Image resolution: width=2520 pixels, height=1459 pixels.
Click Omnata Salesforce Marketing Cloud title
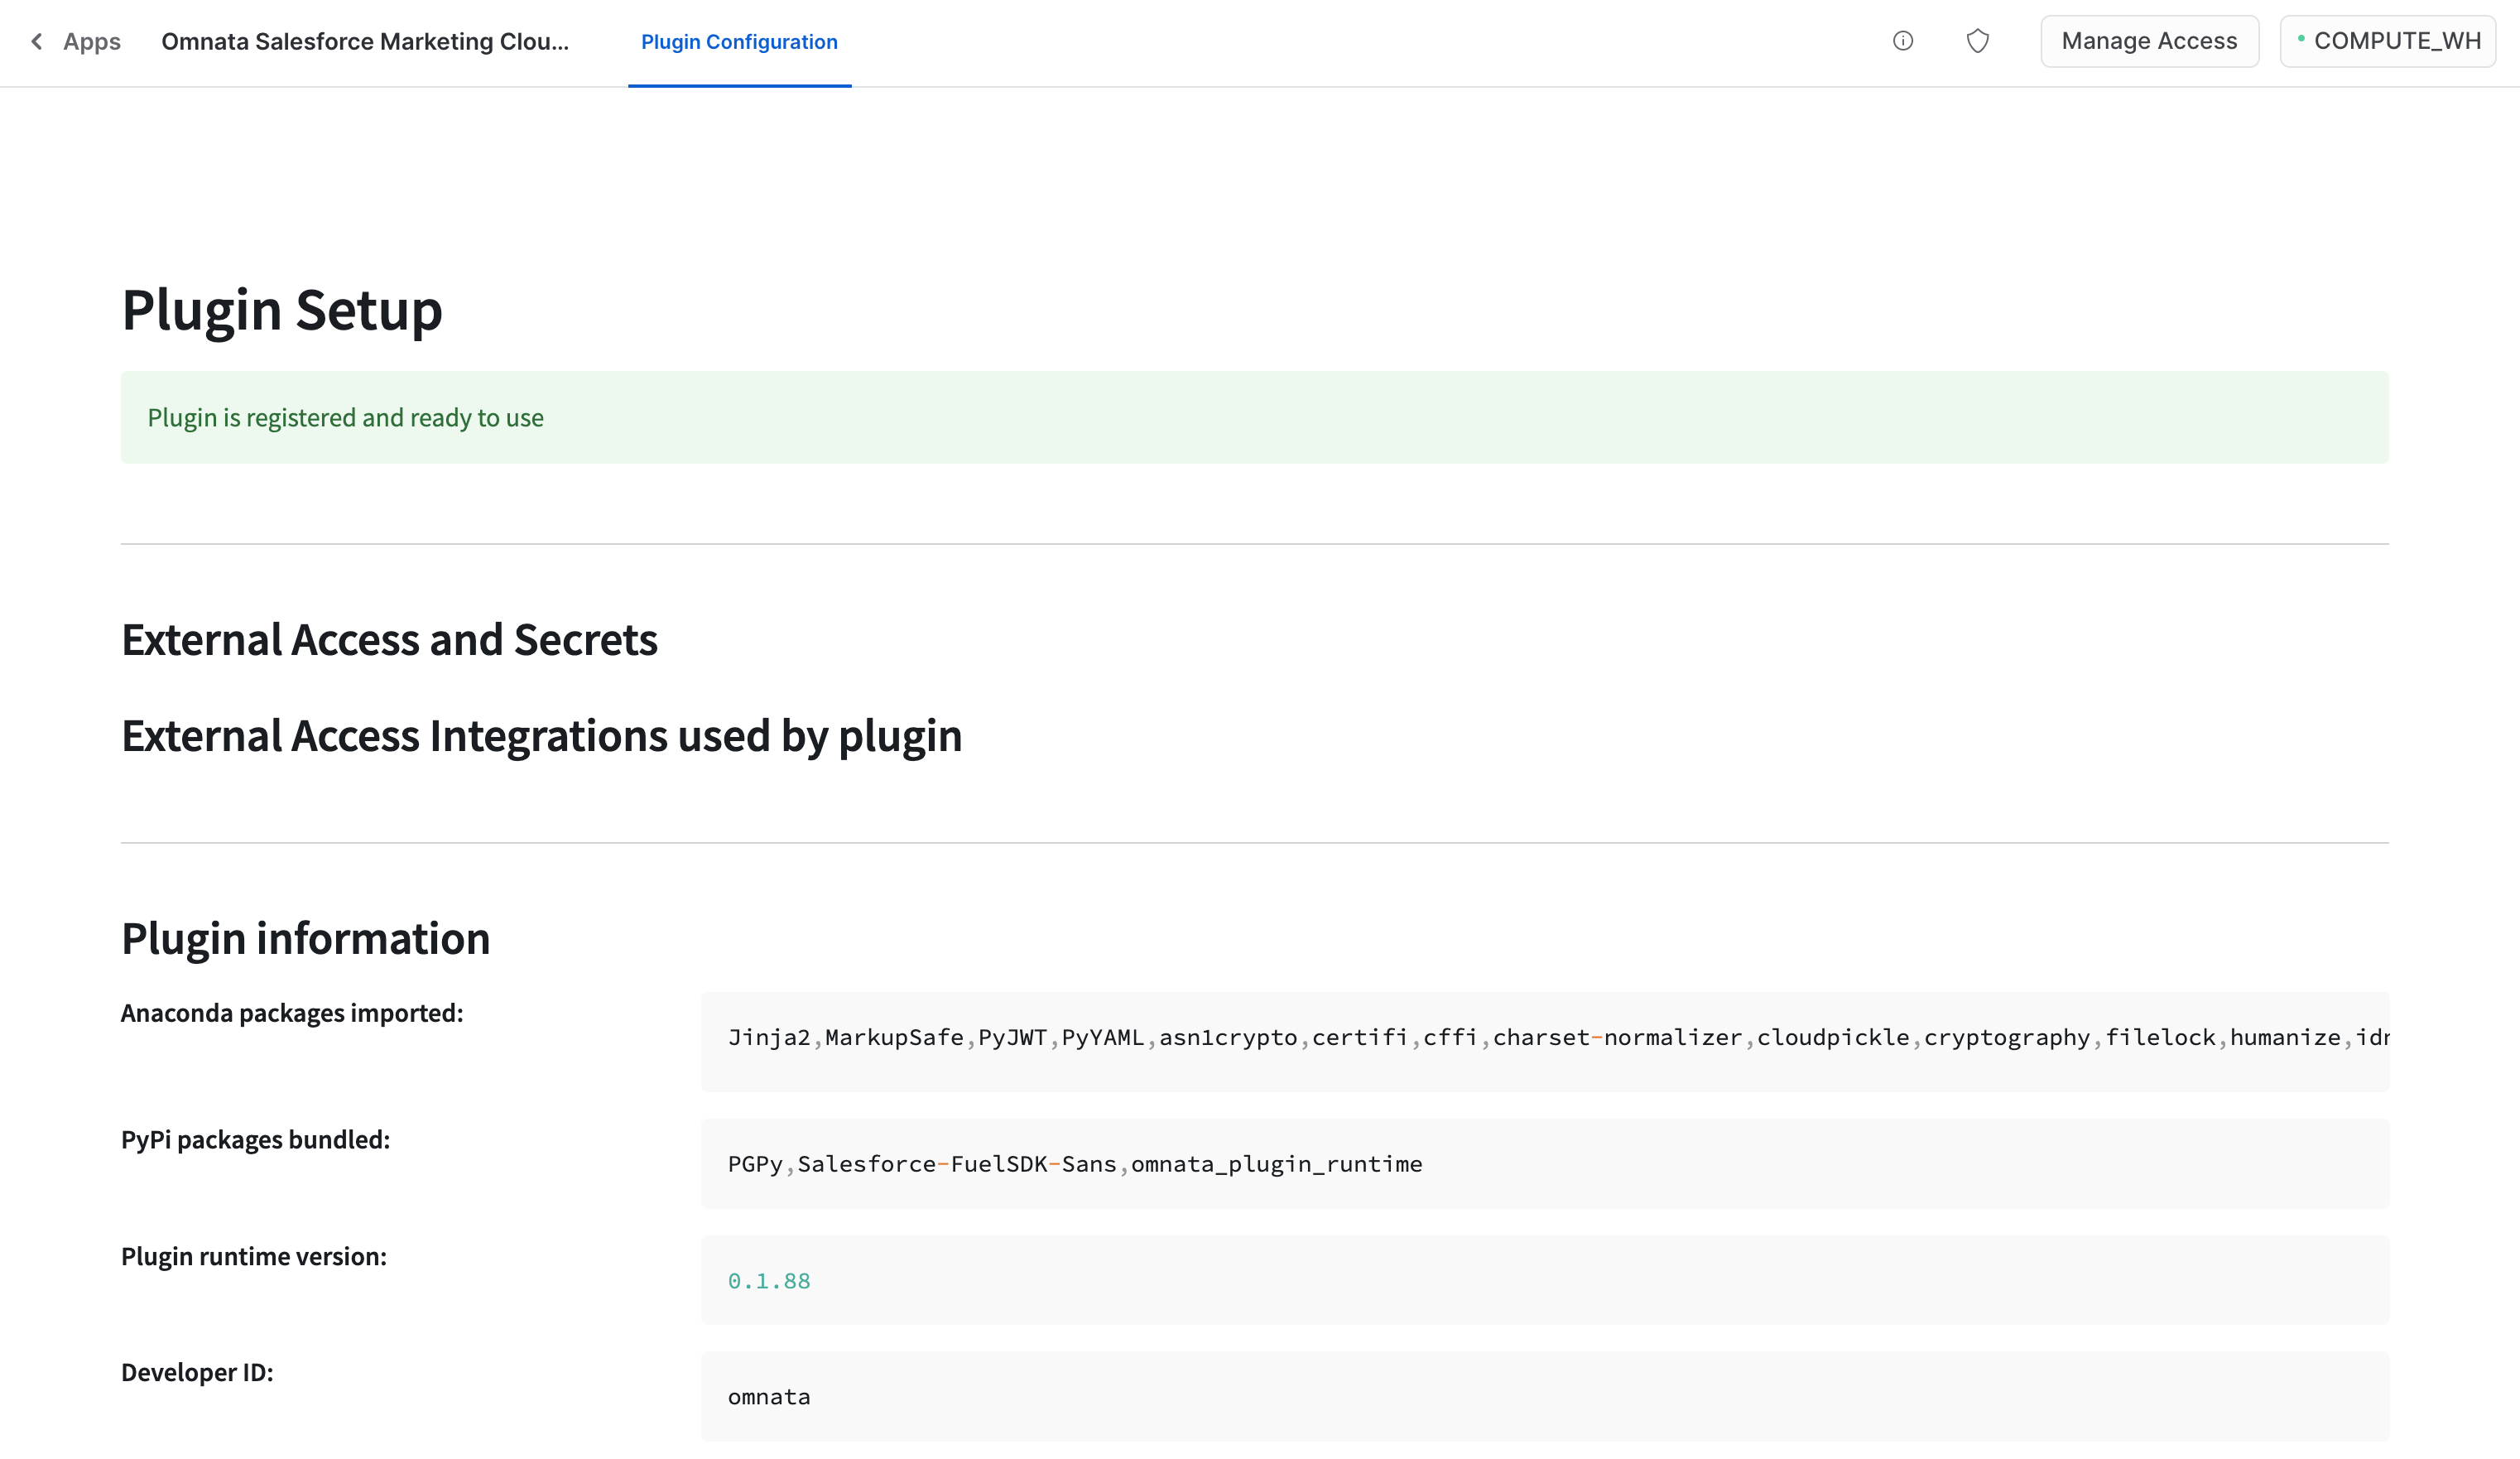click(365, 41)
